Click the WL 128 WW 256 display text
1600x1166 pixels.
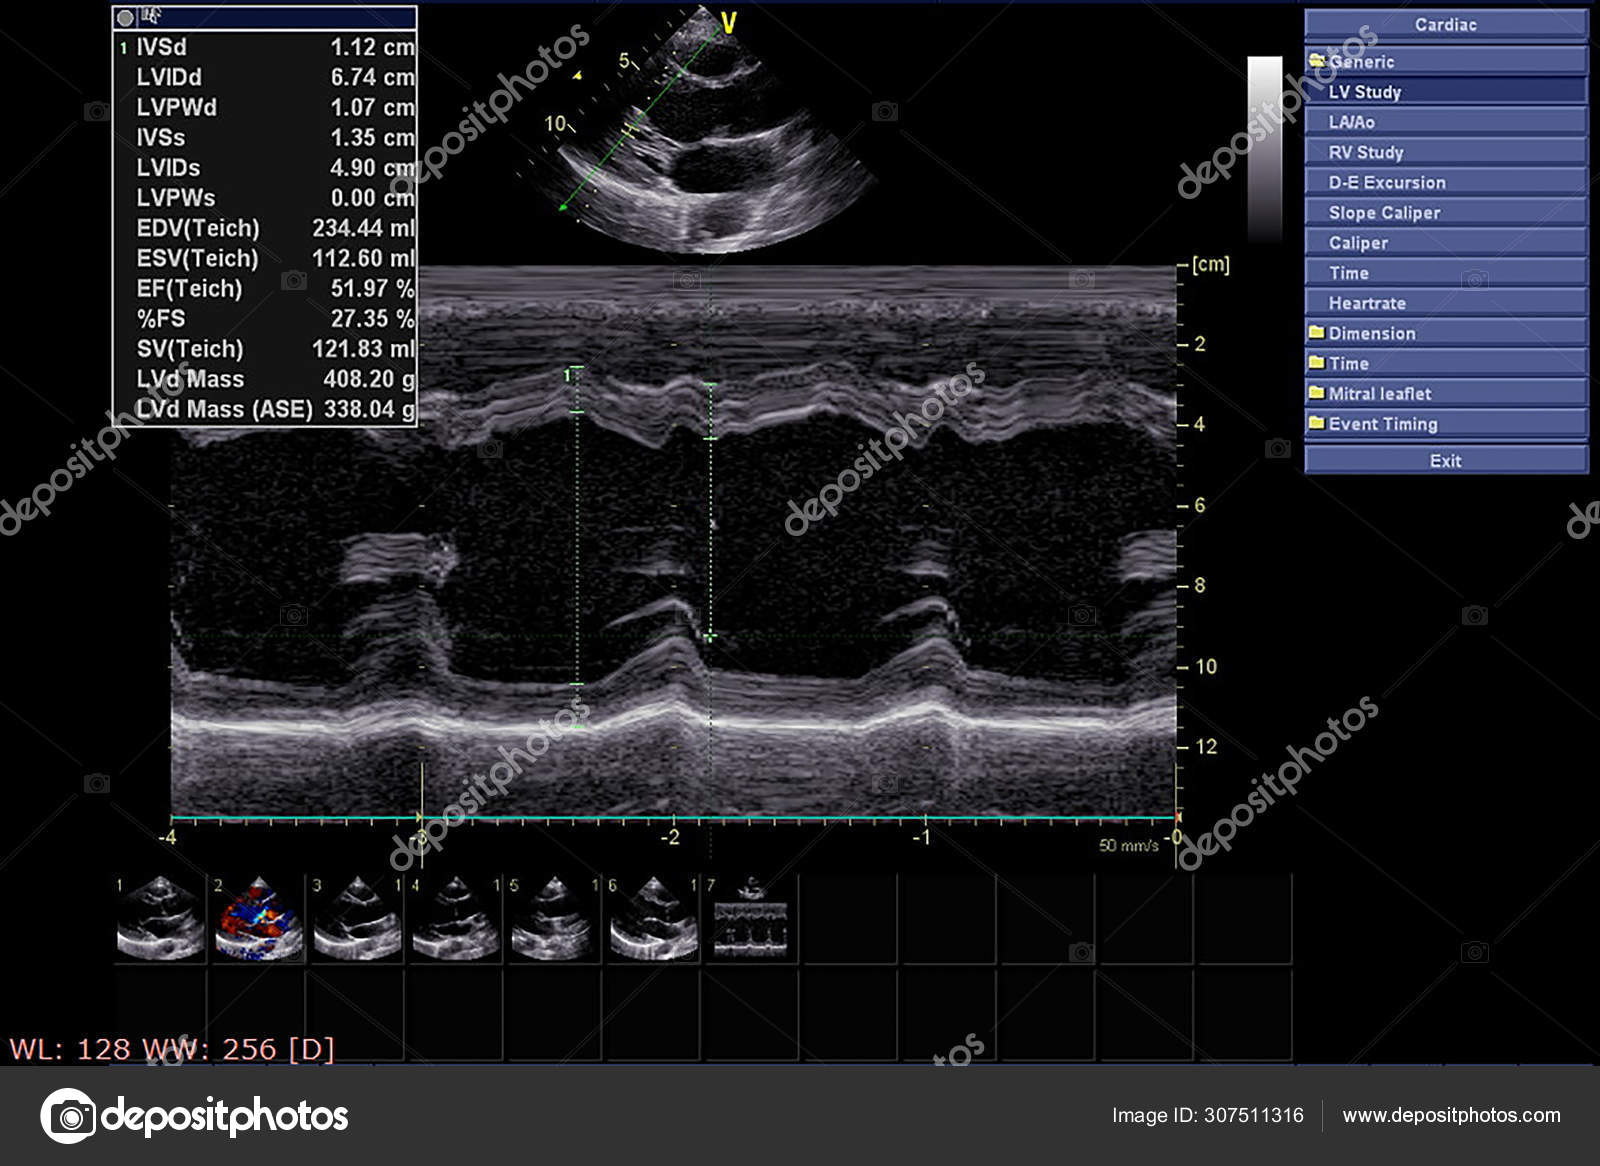tap(170, 1047)
